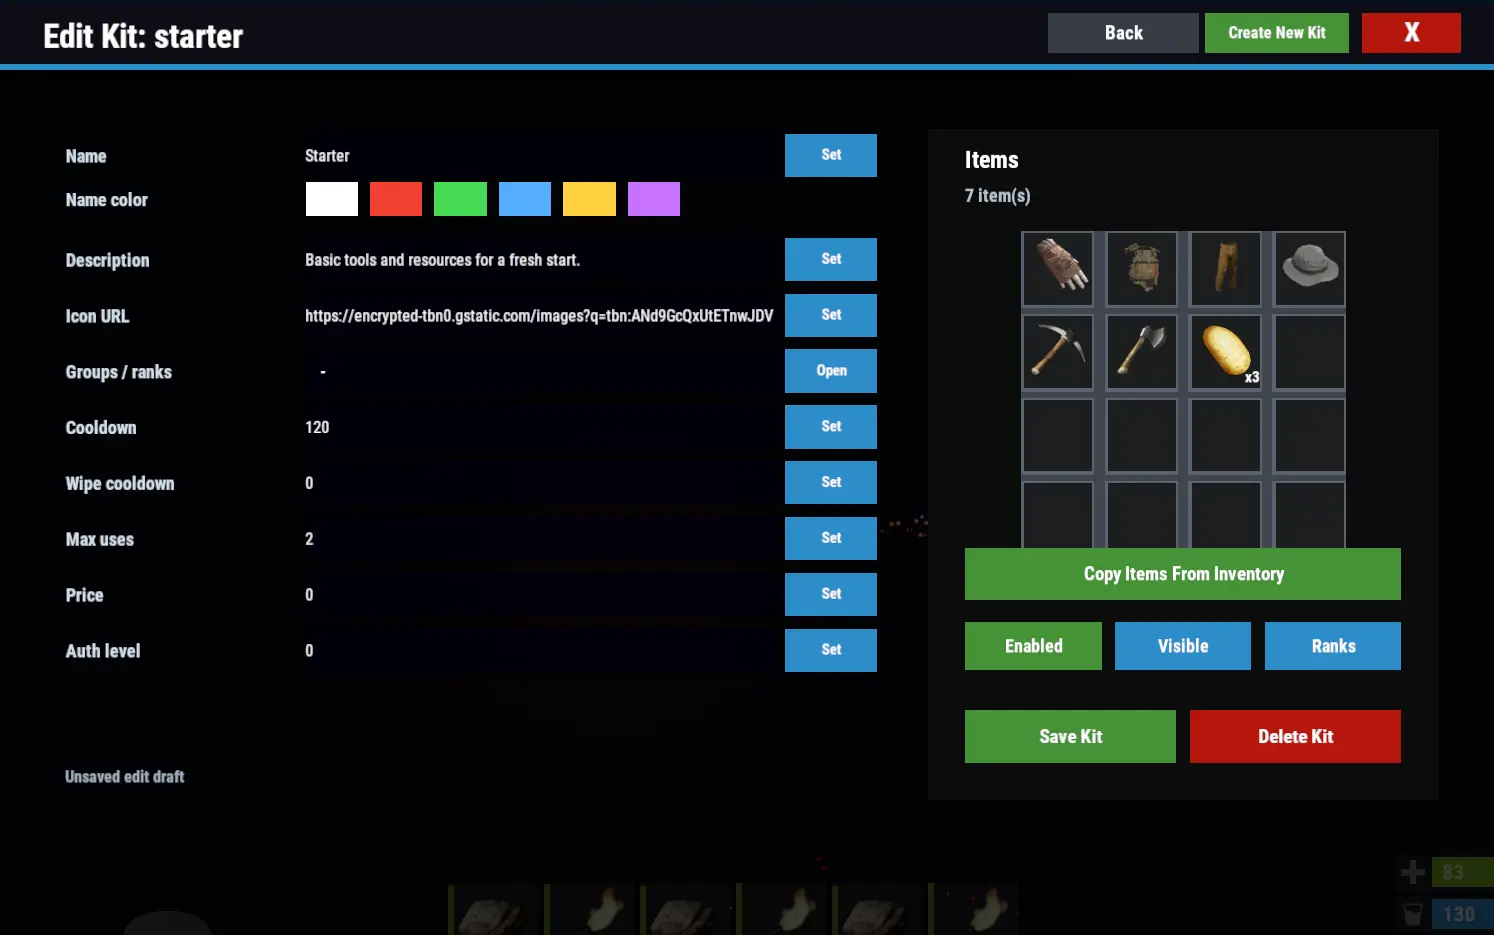Click the Price label
This screenshot has width=1494, height=935.
click(85, 595)
